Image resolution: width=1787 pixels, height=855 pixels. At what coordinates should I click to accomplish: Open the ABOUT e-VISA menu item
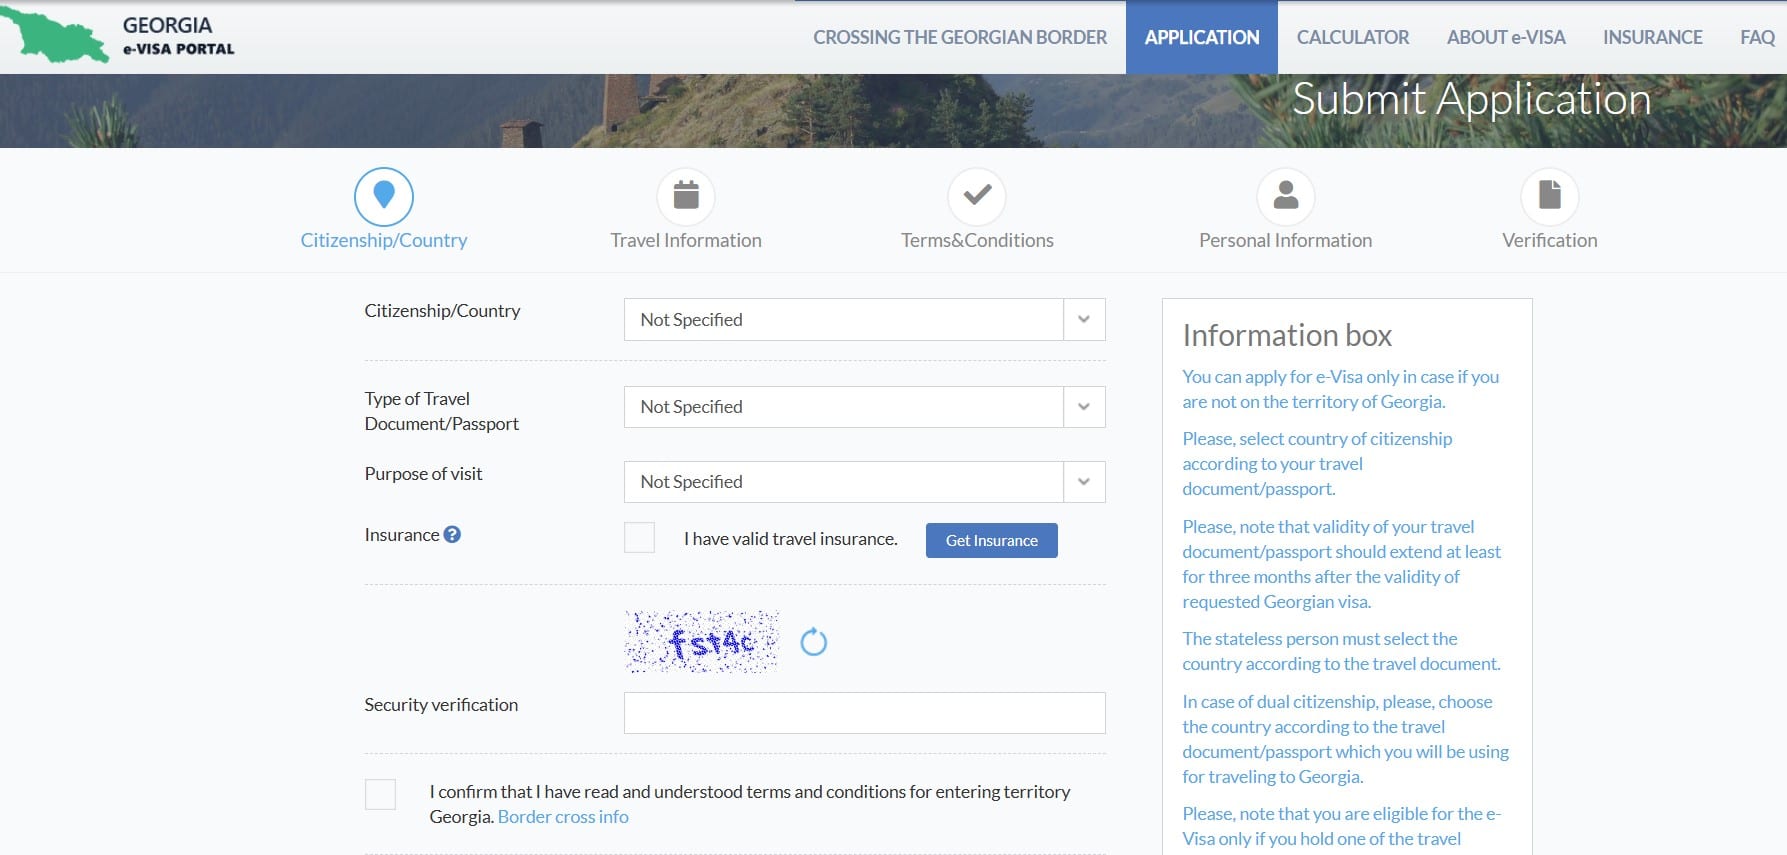(1506, 37)
